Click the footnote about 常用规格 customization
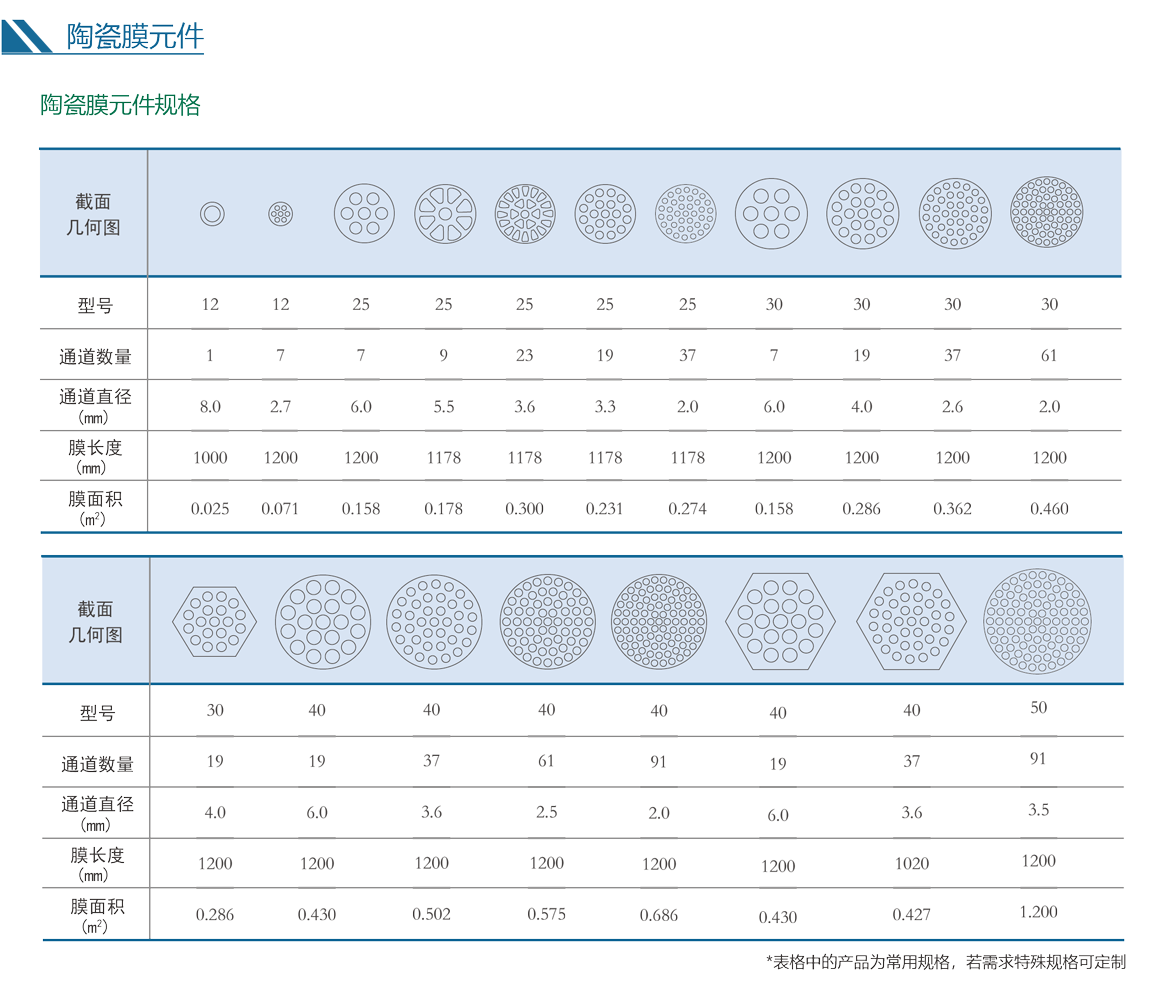 coord(945,962)
